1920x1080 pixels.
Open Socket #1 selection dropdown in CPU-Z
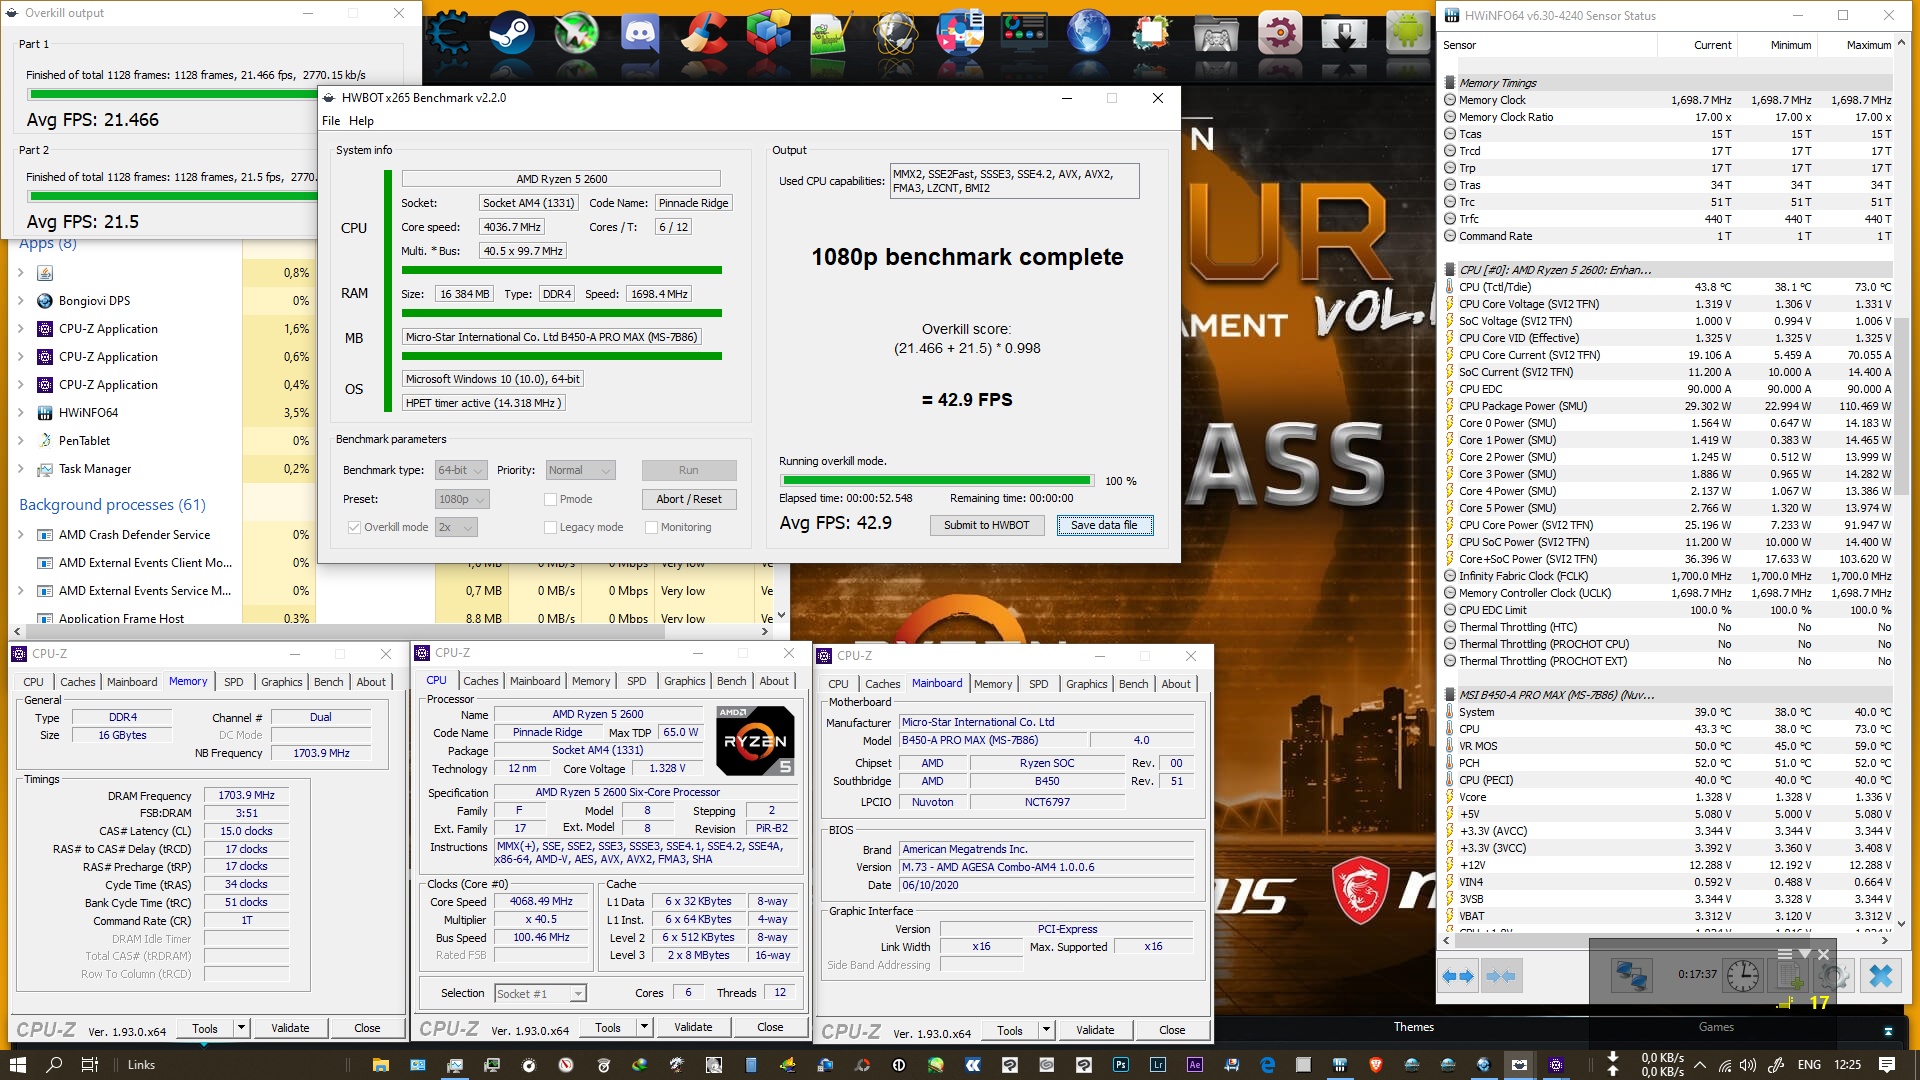pos(540,993)
